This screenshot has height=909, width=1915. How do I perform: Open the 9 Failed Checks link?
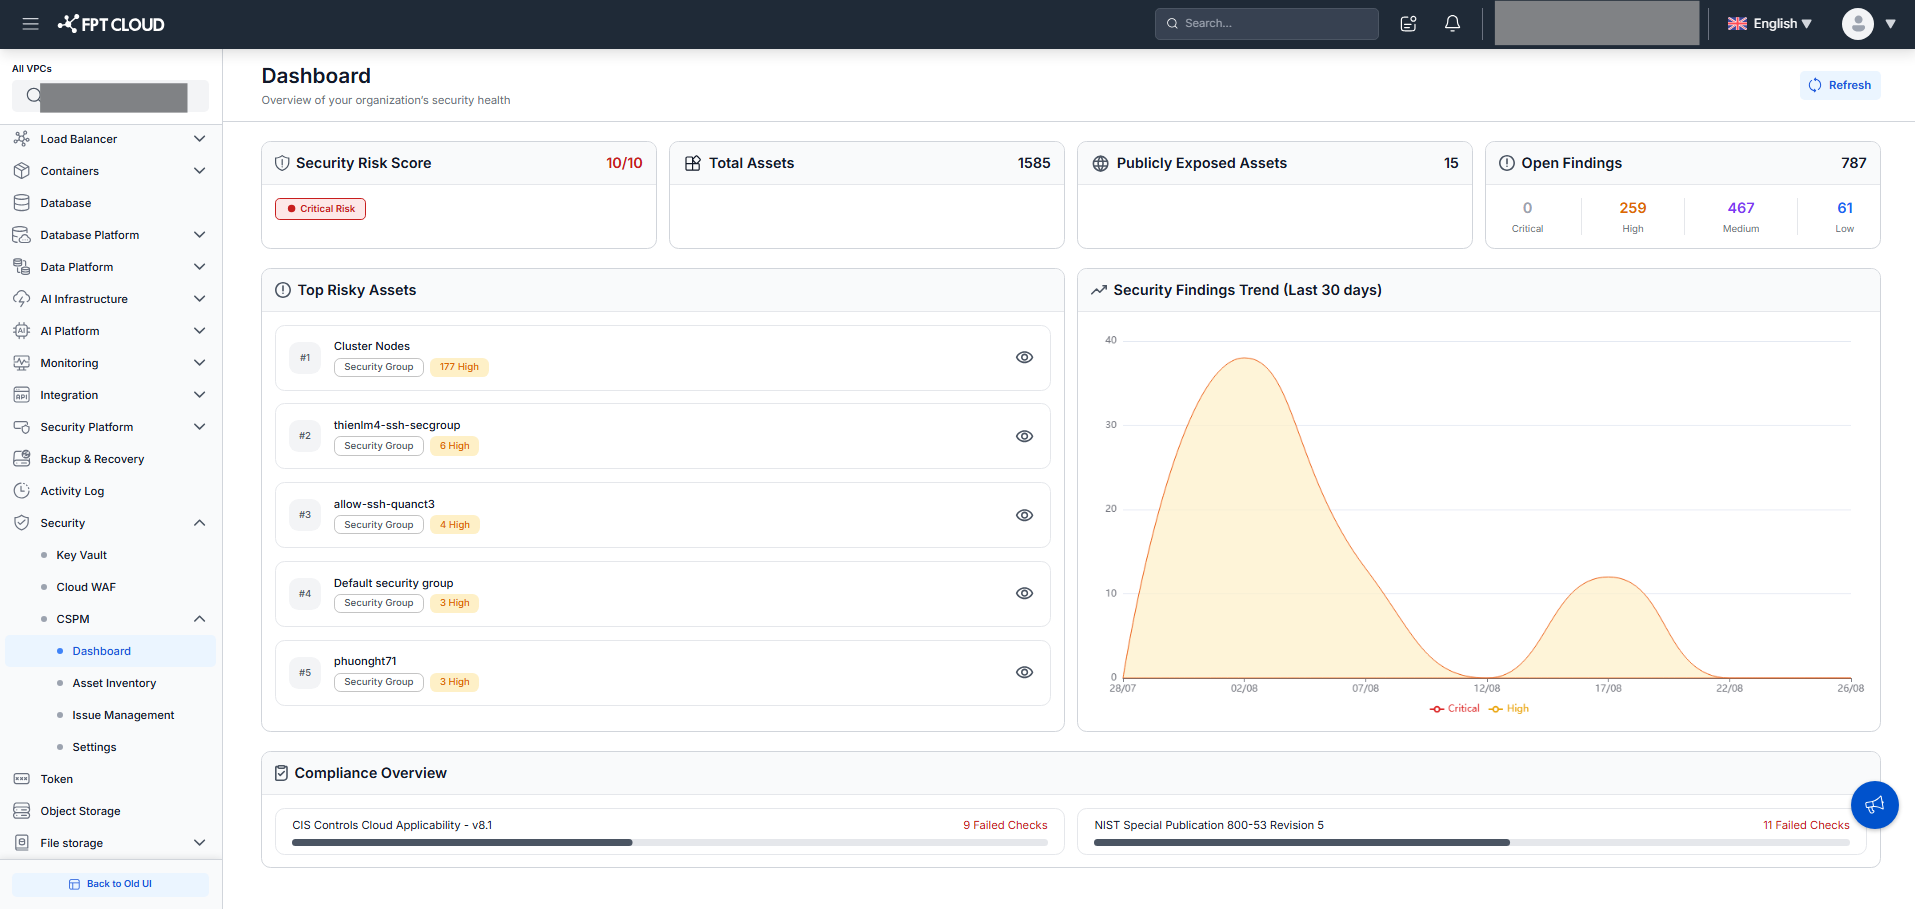coord(1005,825)
